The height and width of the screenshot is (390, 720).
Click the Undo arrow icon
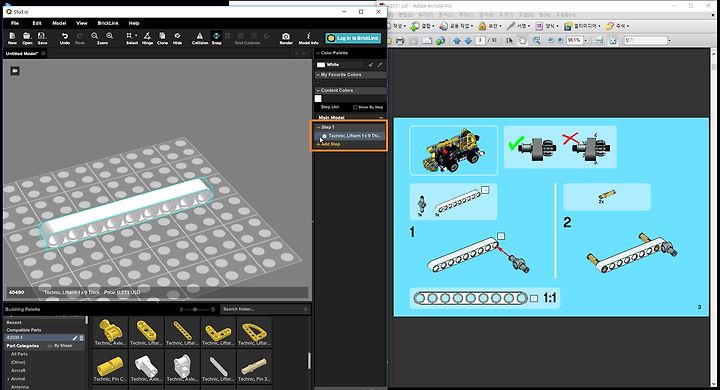pos(65,36)
